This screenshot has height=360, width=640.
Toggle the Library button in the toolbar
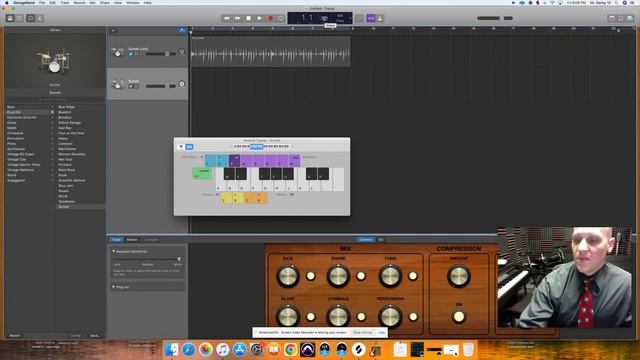coord(10,18)
